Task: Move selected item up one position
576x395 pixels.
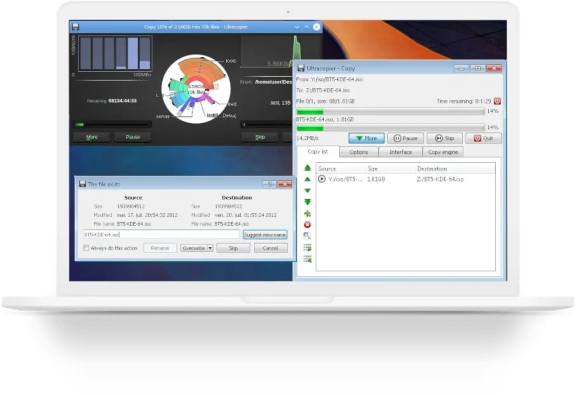Action: 307,179
